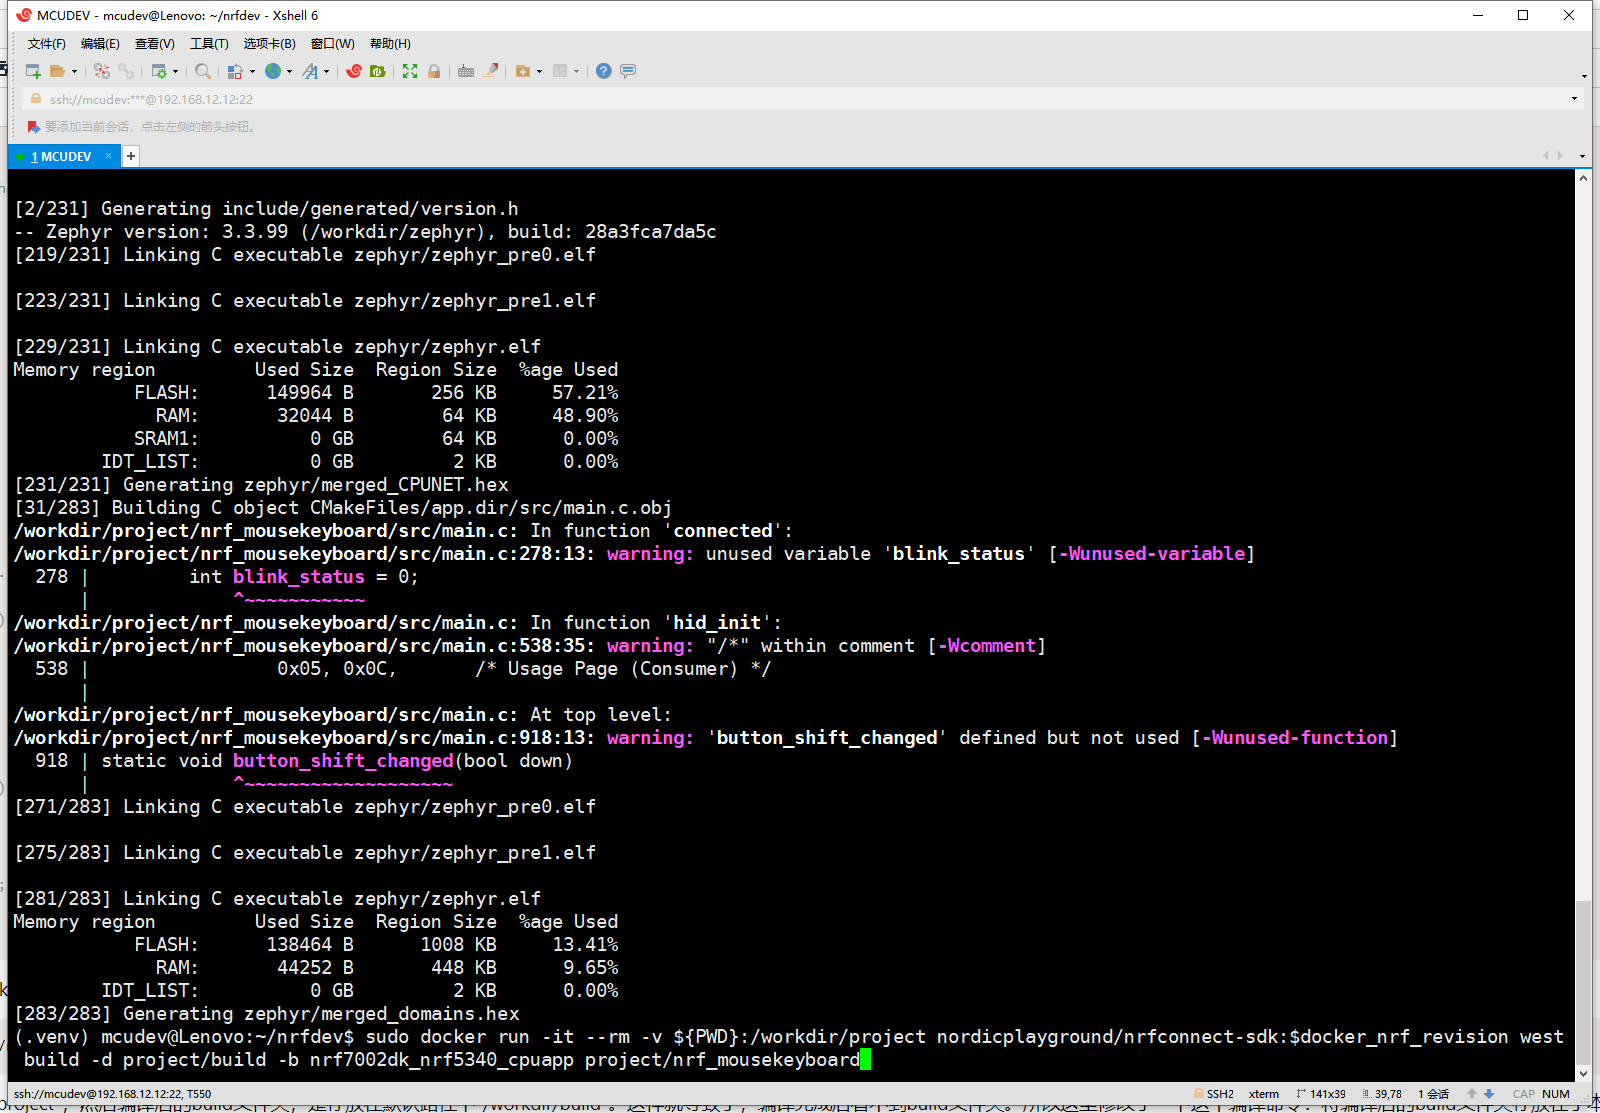Click the highlight pen icon

point(491,71)
